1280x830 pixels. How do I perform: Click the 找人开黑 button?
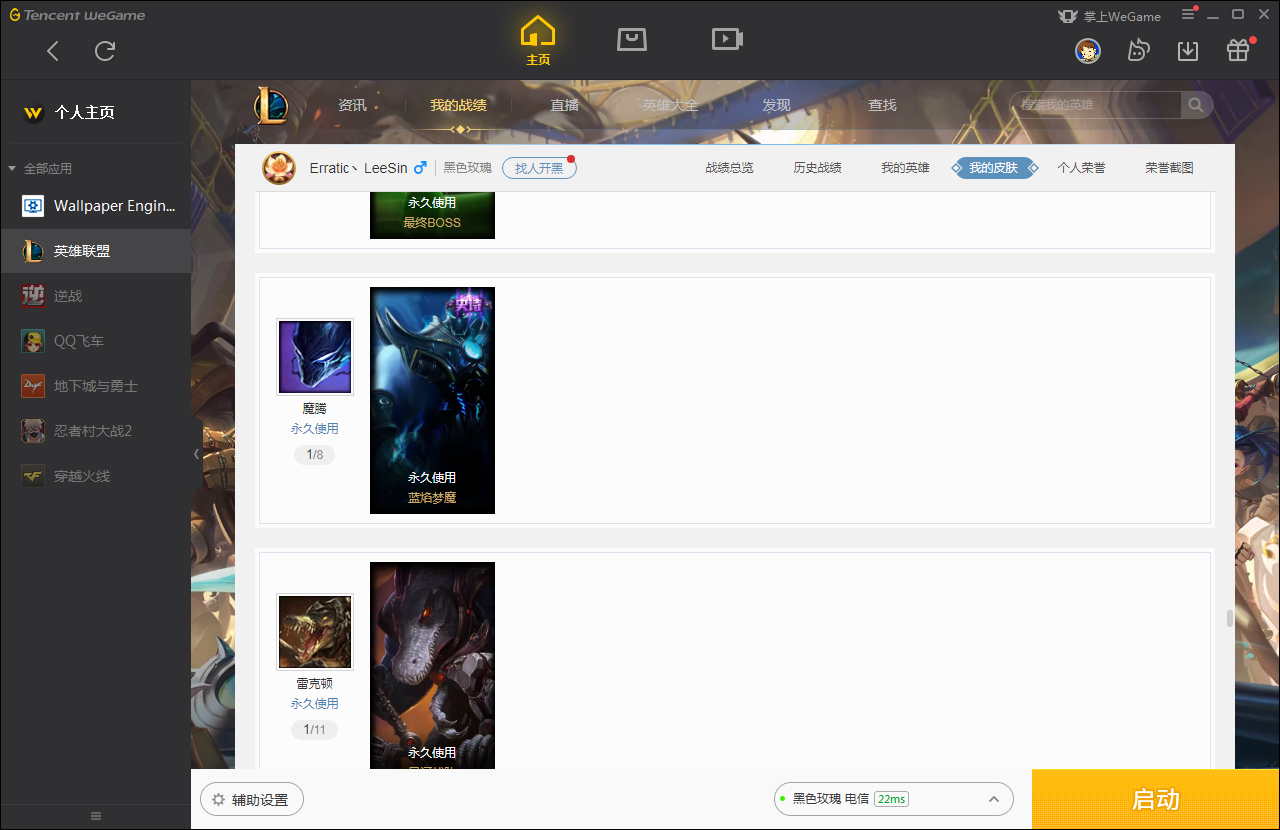539,168
